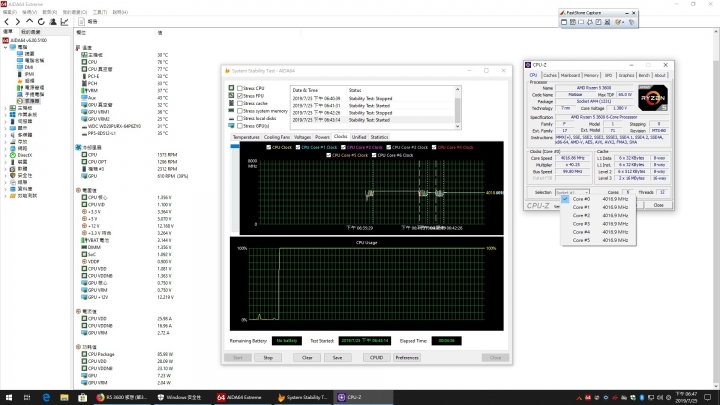The height and width of the screenshot is (405, 720).
Task: Click FastStone capture scrolling window icon
Action: (608, 22)
